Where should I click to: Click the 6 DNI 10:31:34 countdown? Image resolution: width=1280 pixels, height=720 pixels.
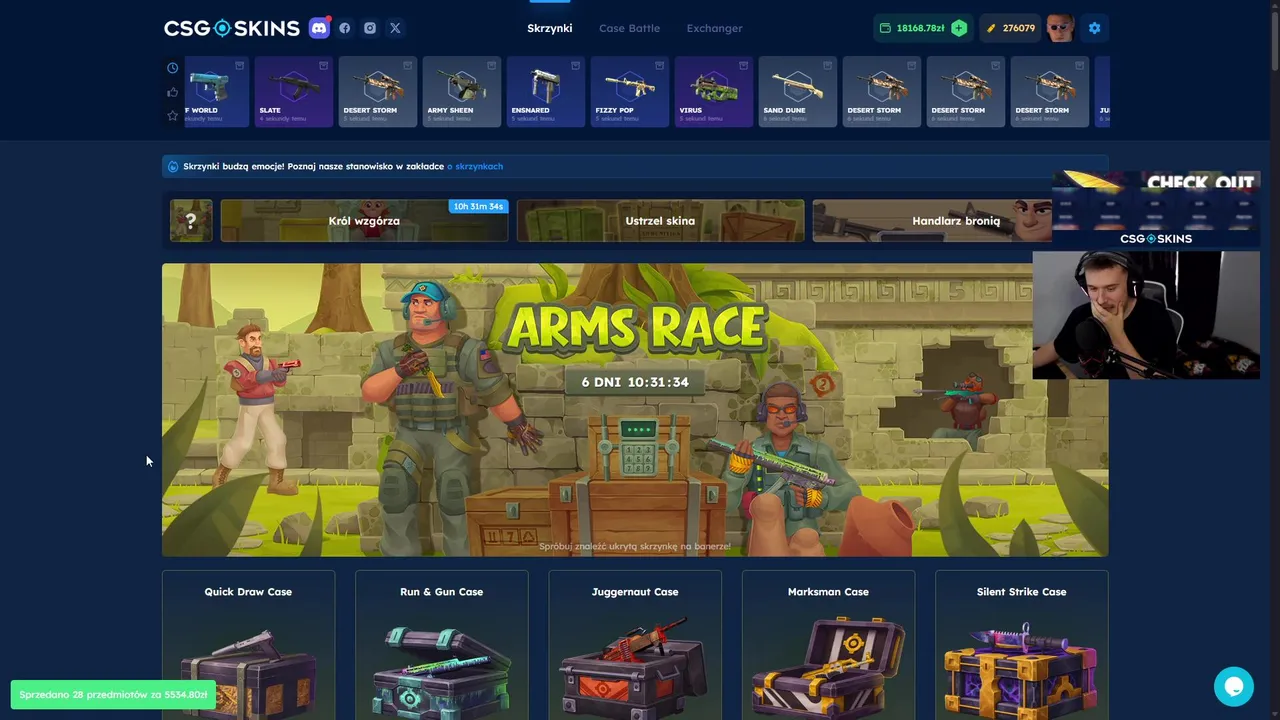coord(635,382)
